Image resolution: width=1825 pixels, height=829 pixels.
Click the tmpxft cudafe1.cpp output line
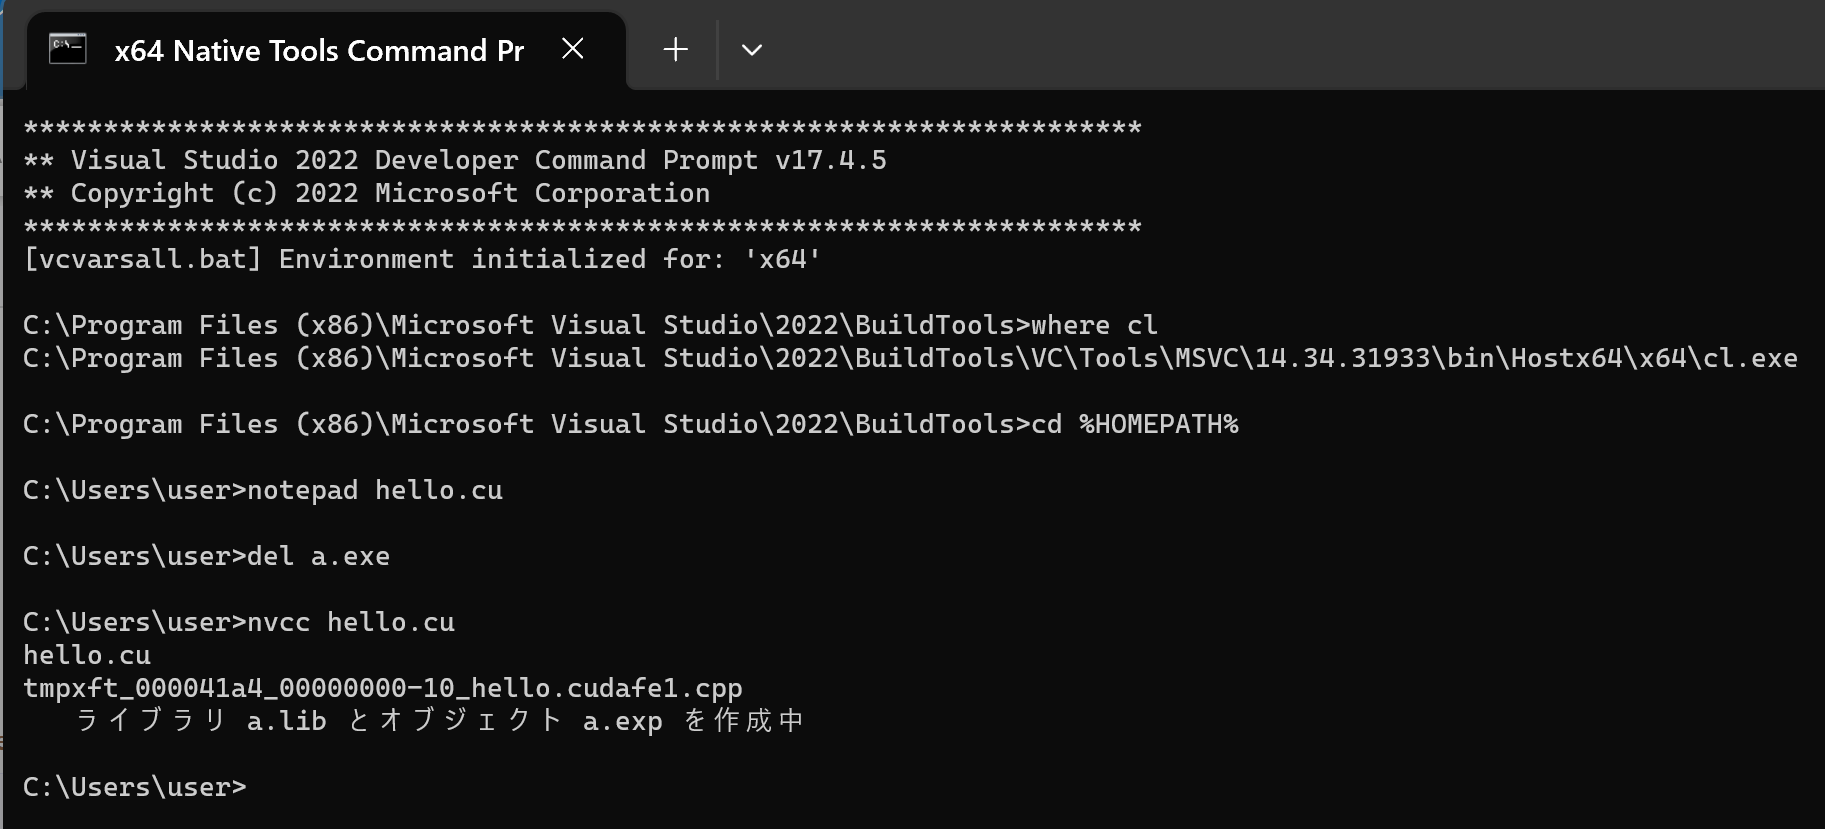pyautogui.click(x=383, y=688)
